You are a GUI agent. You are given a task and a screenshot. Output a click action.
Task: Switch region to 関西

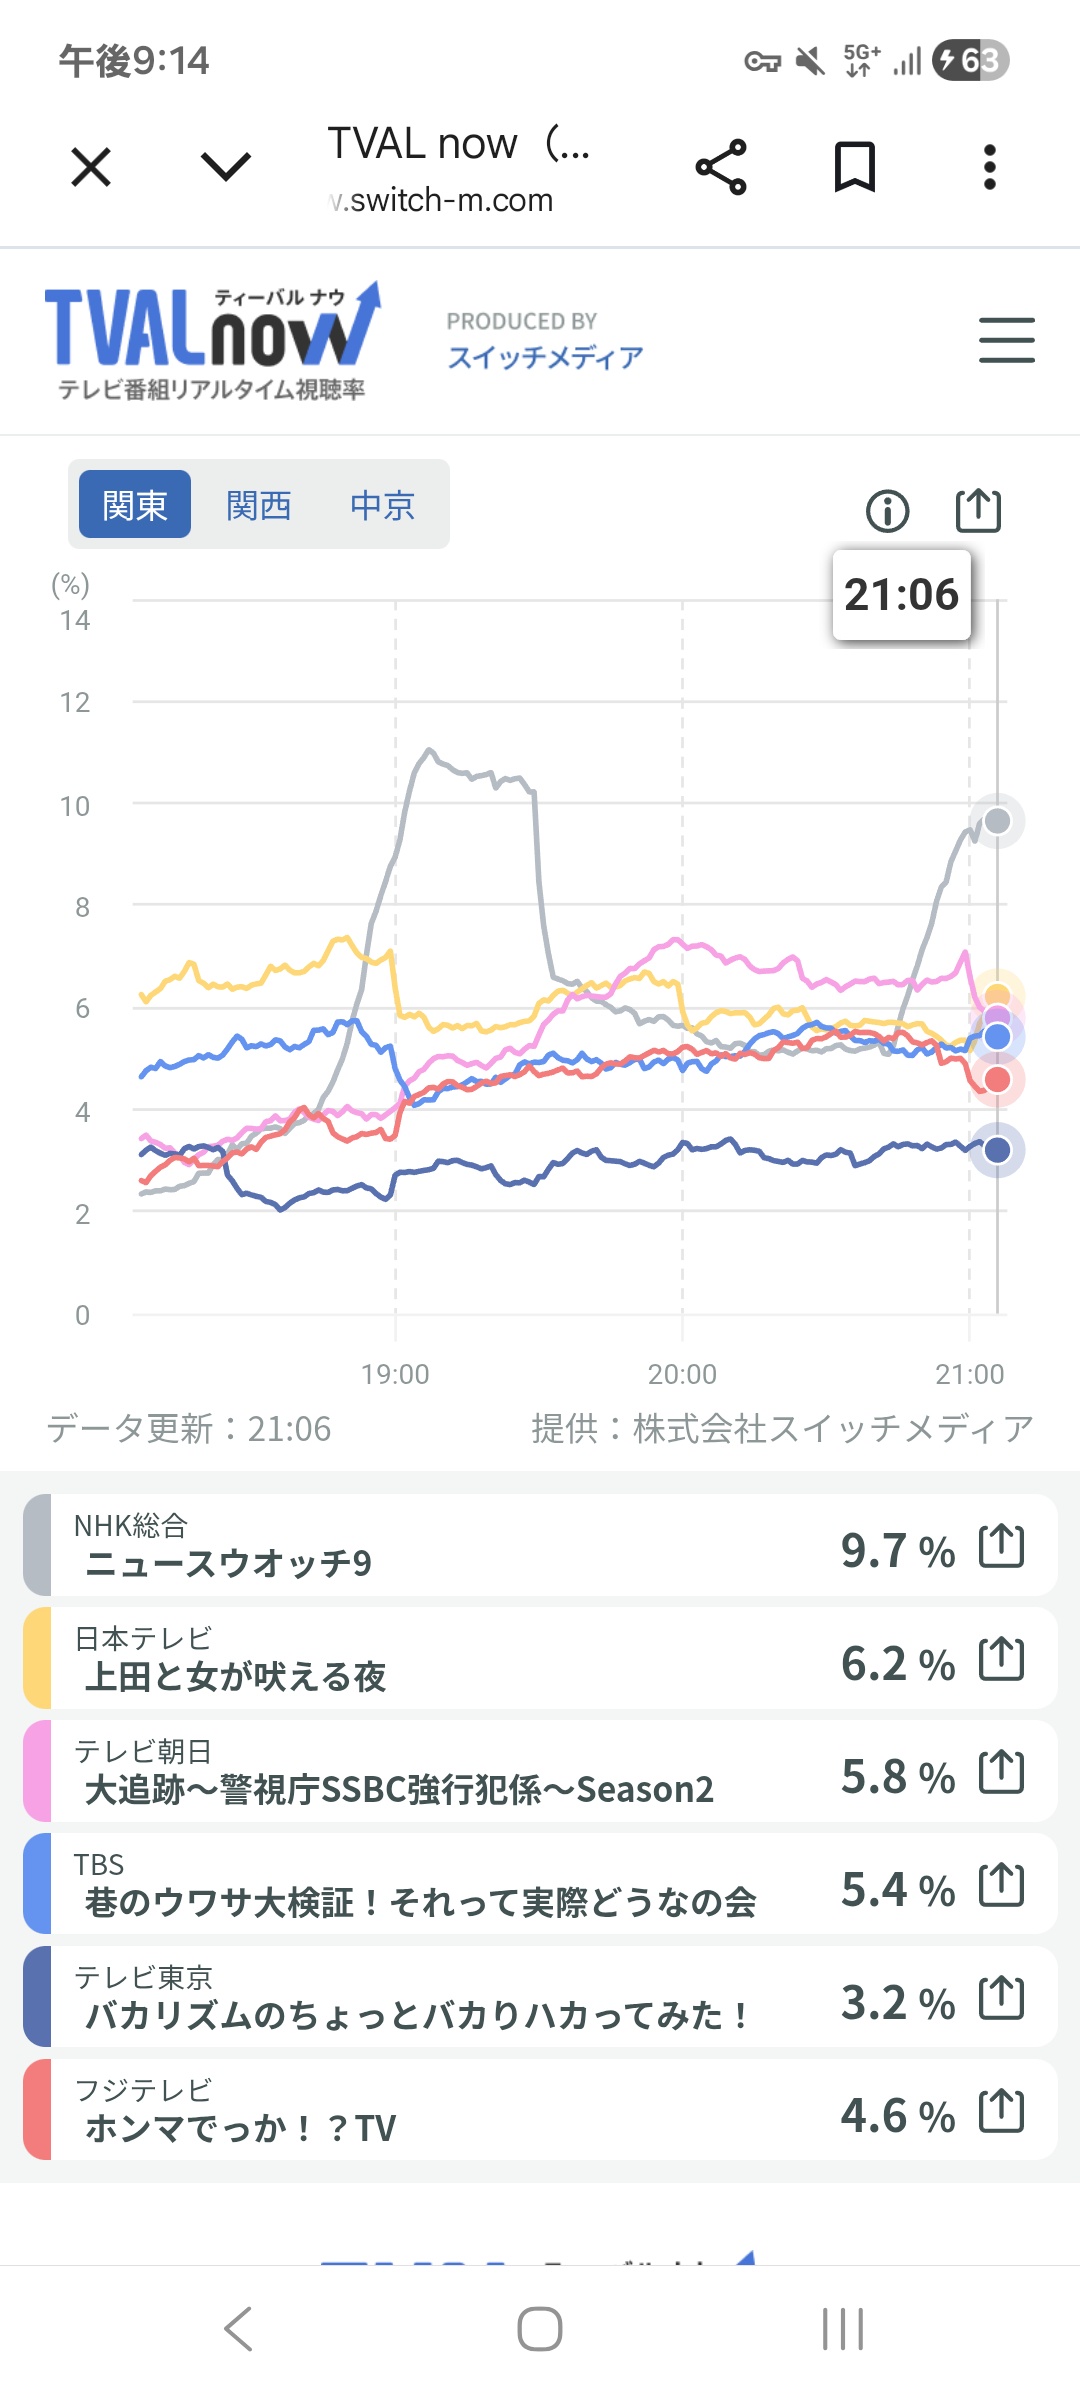coord(258,504)
